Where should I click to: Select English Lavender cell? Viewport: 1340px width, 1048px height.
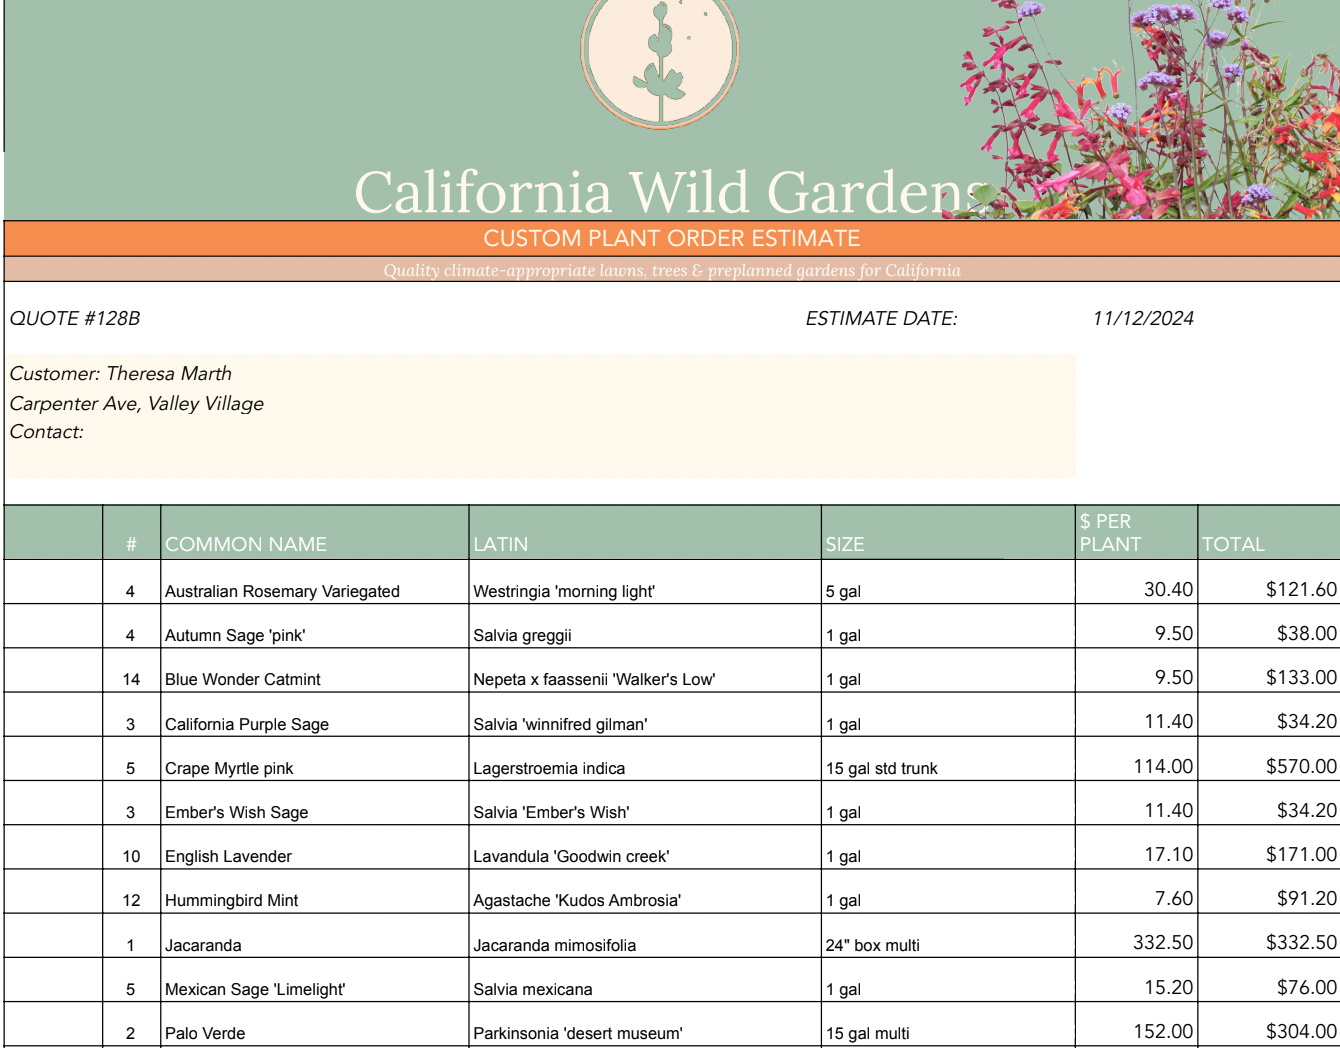coord(315,847)
